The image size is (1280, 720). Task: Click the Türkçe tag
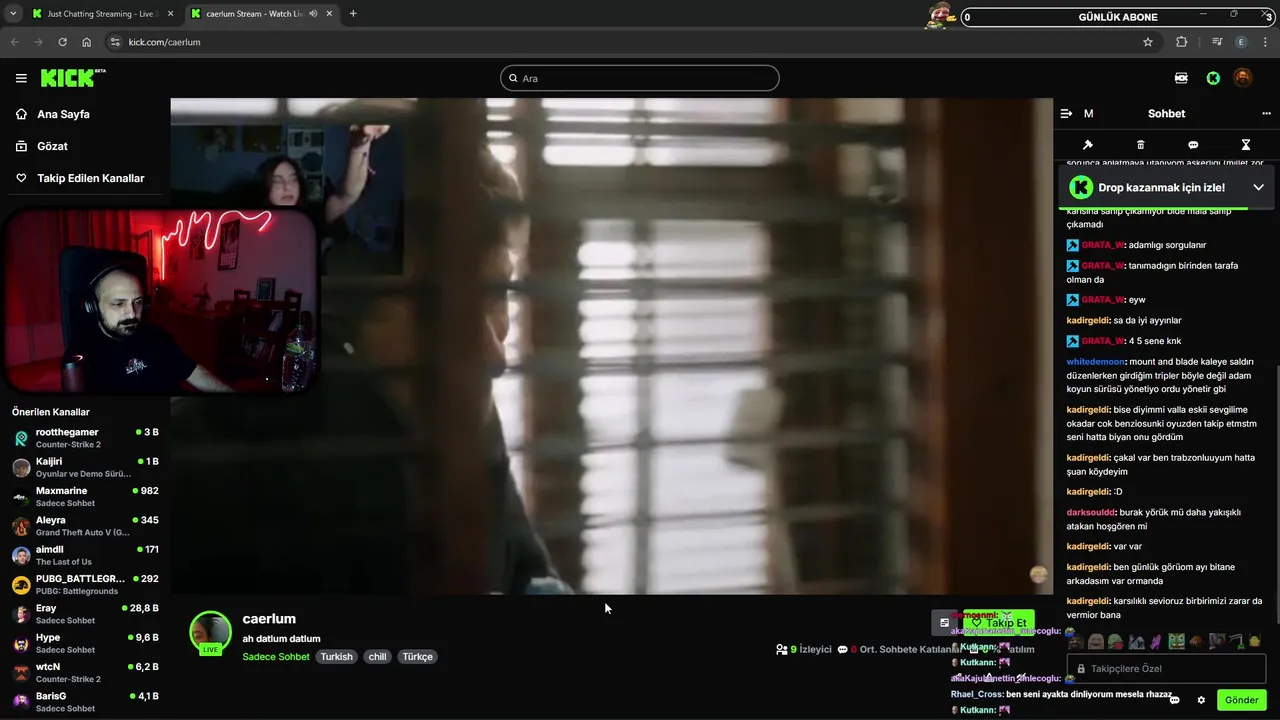417,657
